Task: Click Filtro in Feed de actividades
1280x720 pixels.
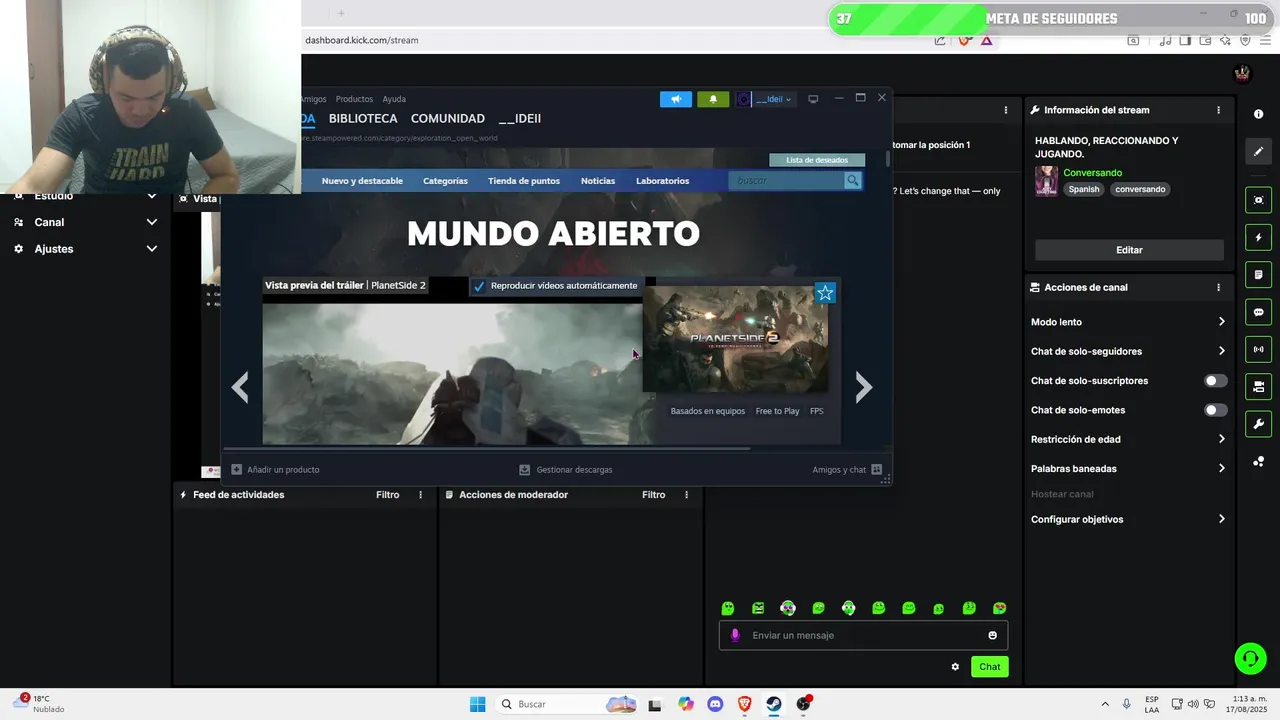Action: [387, 495]
